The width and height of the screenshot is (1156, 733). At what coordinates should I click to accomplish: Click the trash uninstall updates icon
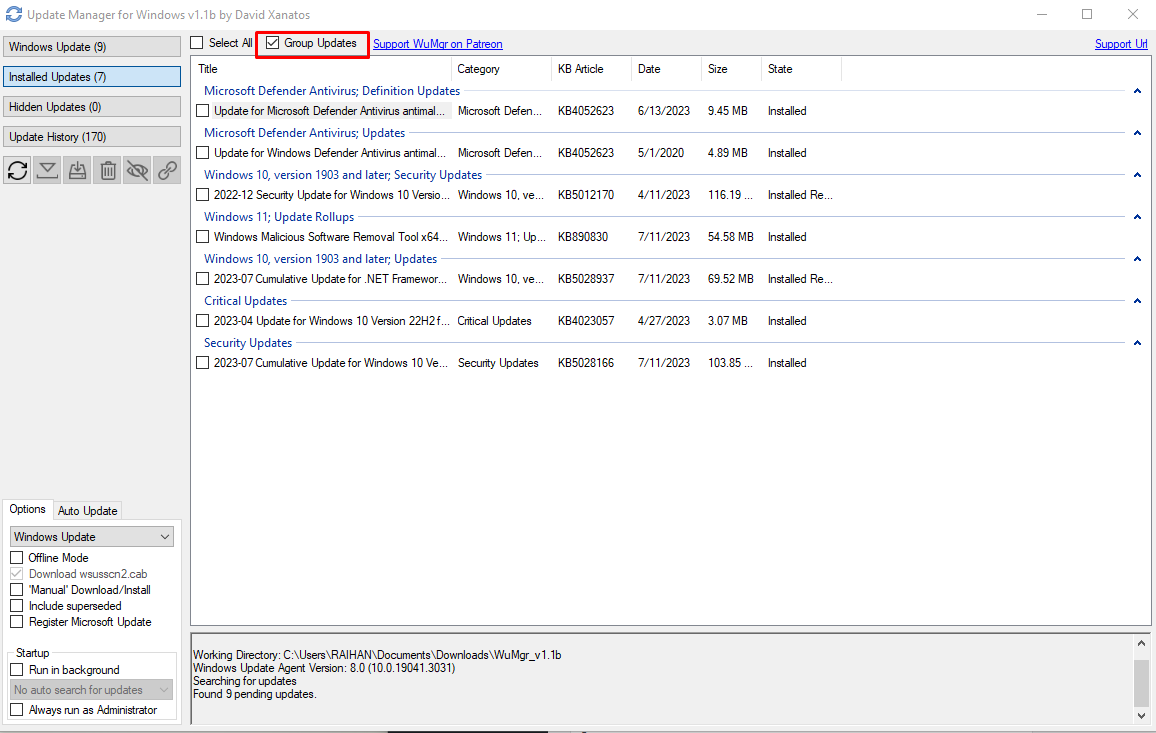point(108,170)
